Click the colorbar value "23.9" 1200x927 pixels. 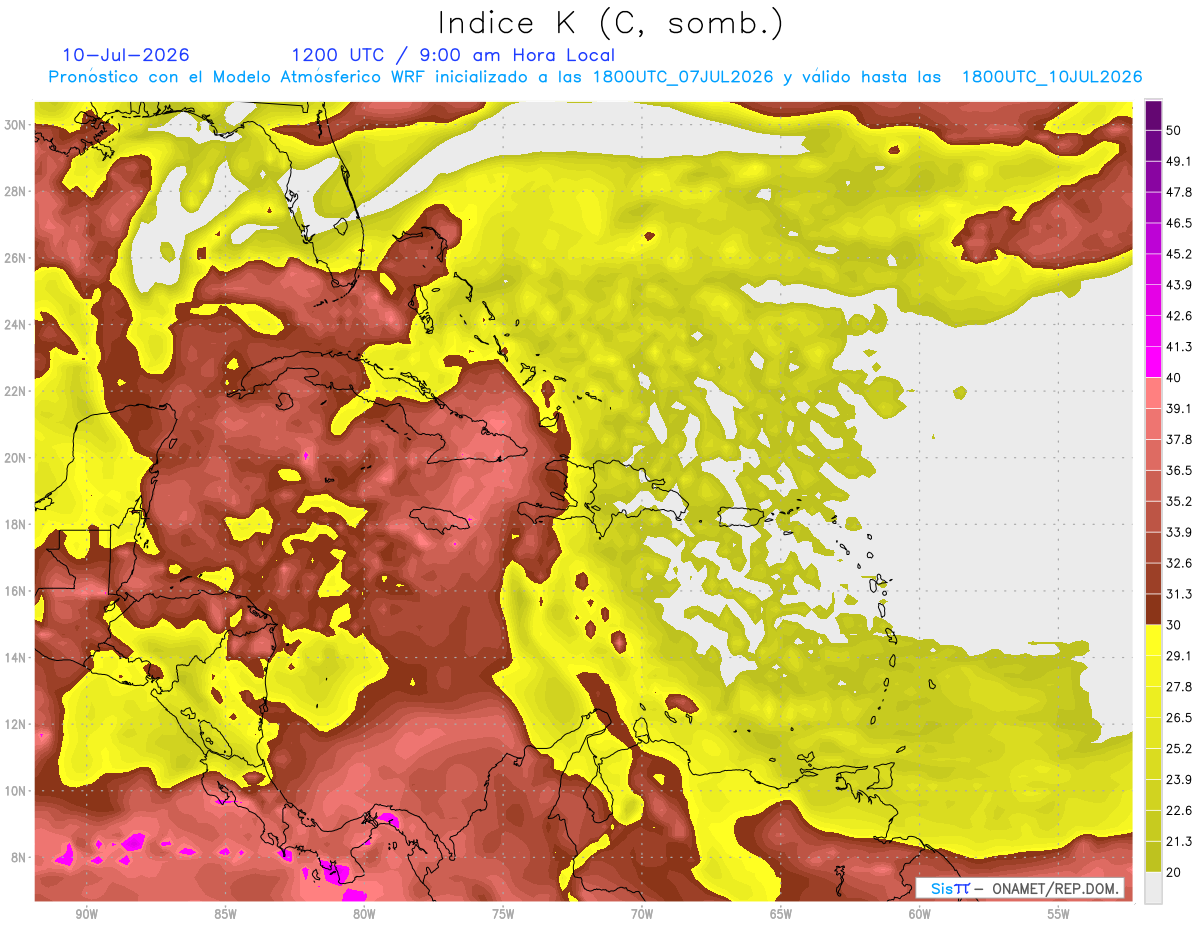pos(1179,780)
